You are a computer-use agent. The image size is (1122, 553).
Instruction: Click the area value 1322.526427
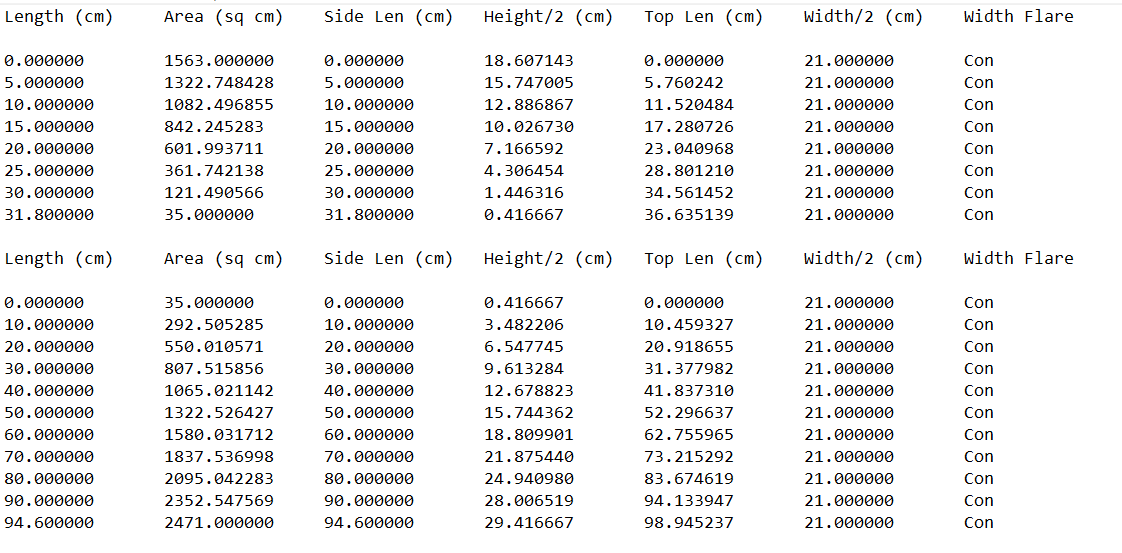pos(218,413)
